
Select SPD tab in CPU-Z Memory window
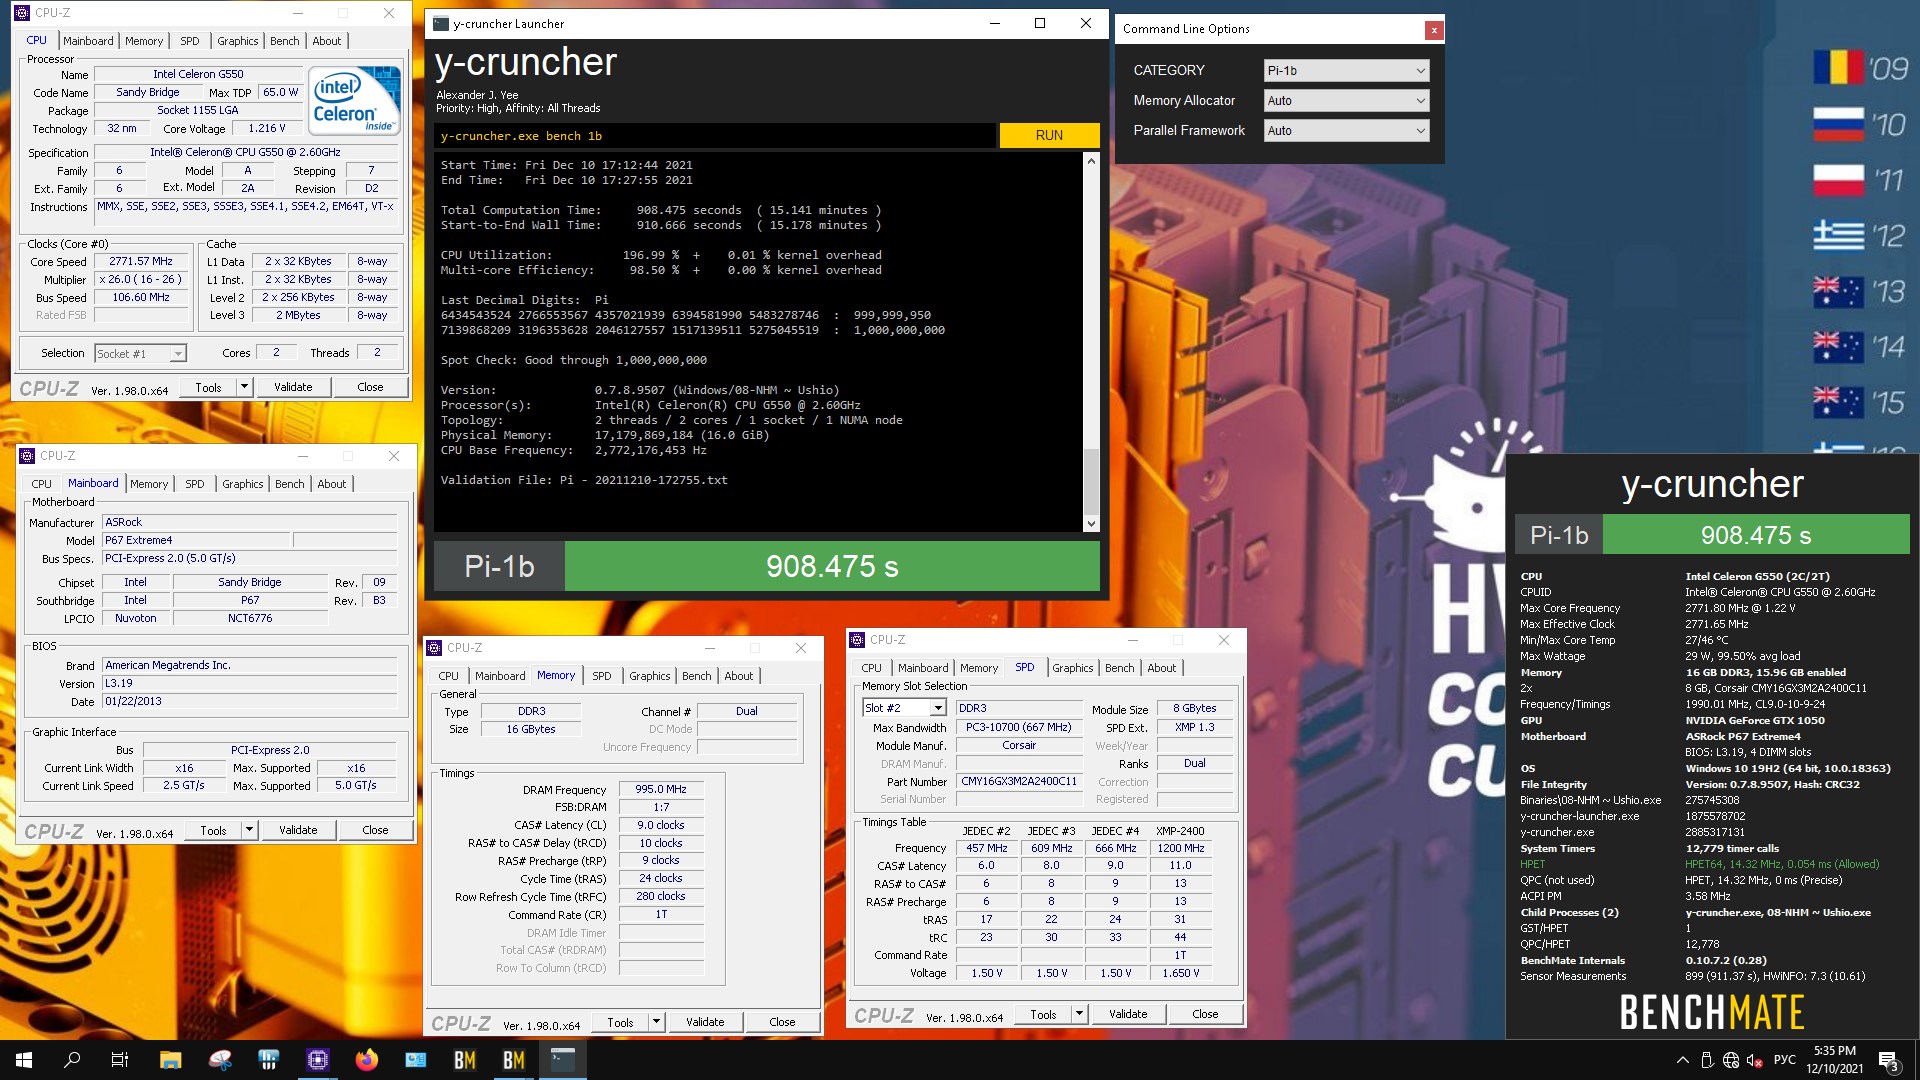coord(601,676)
